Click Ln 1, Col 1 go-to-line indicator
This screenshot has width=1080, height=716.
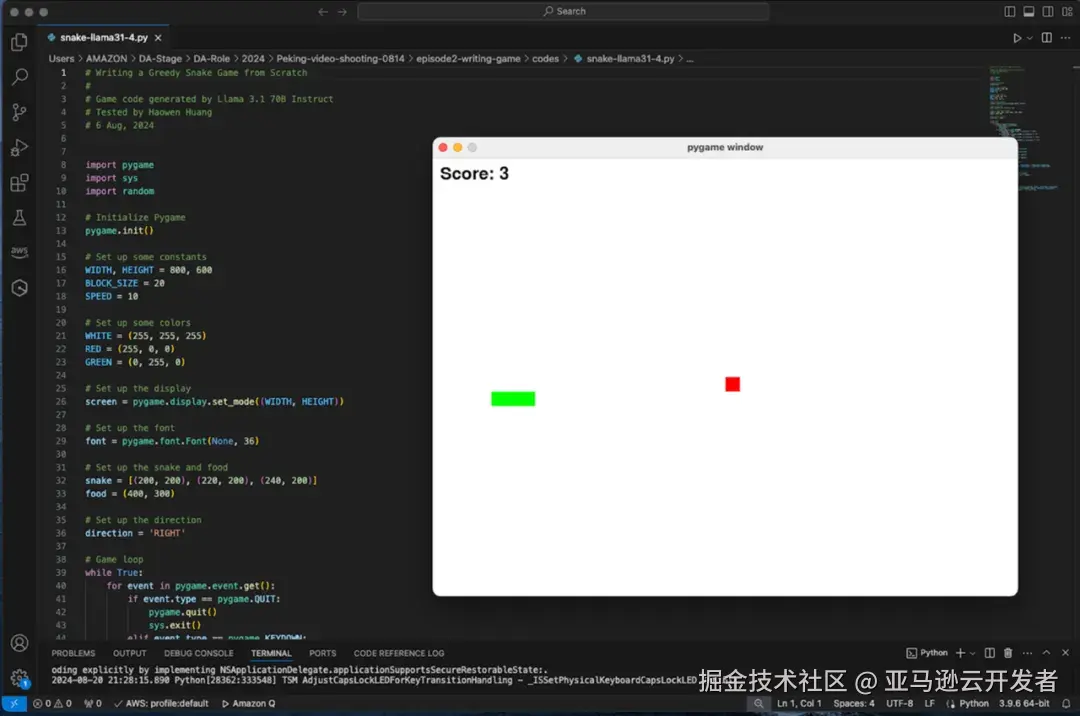click(x=799, y=704)
